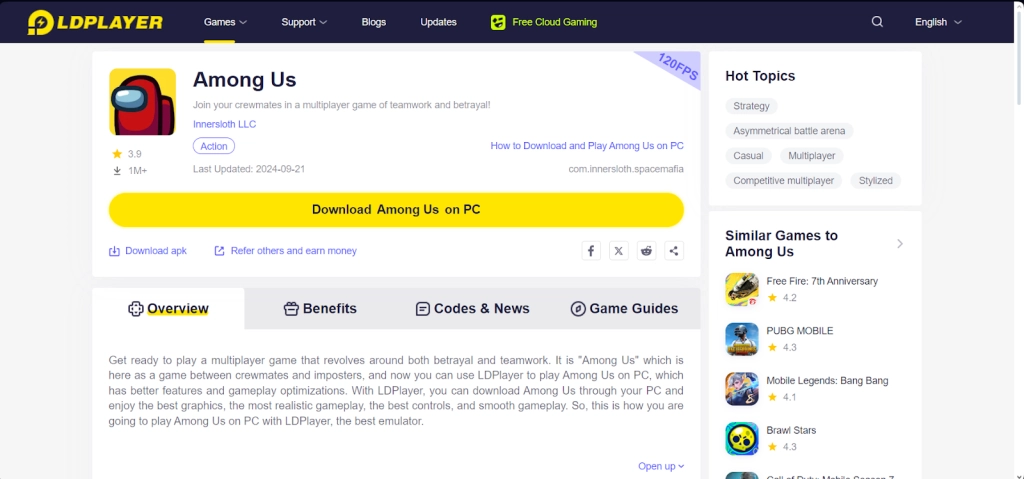This screenshot has width=1024, height=479.
Task: Click the Overview tab puzzle icon
Action: [x=135, y=308]
